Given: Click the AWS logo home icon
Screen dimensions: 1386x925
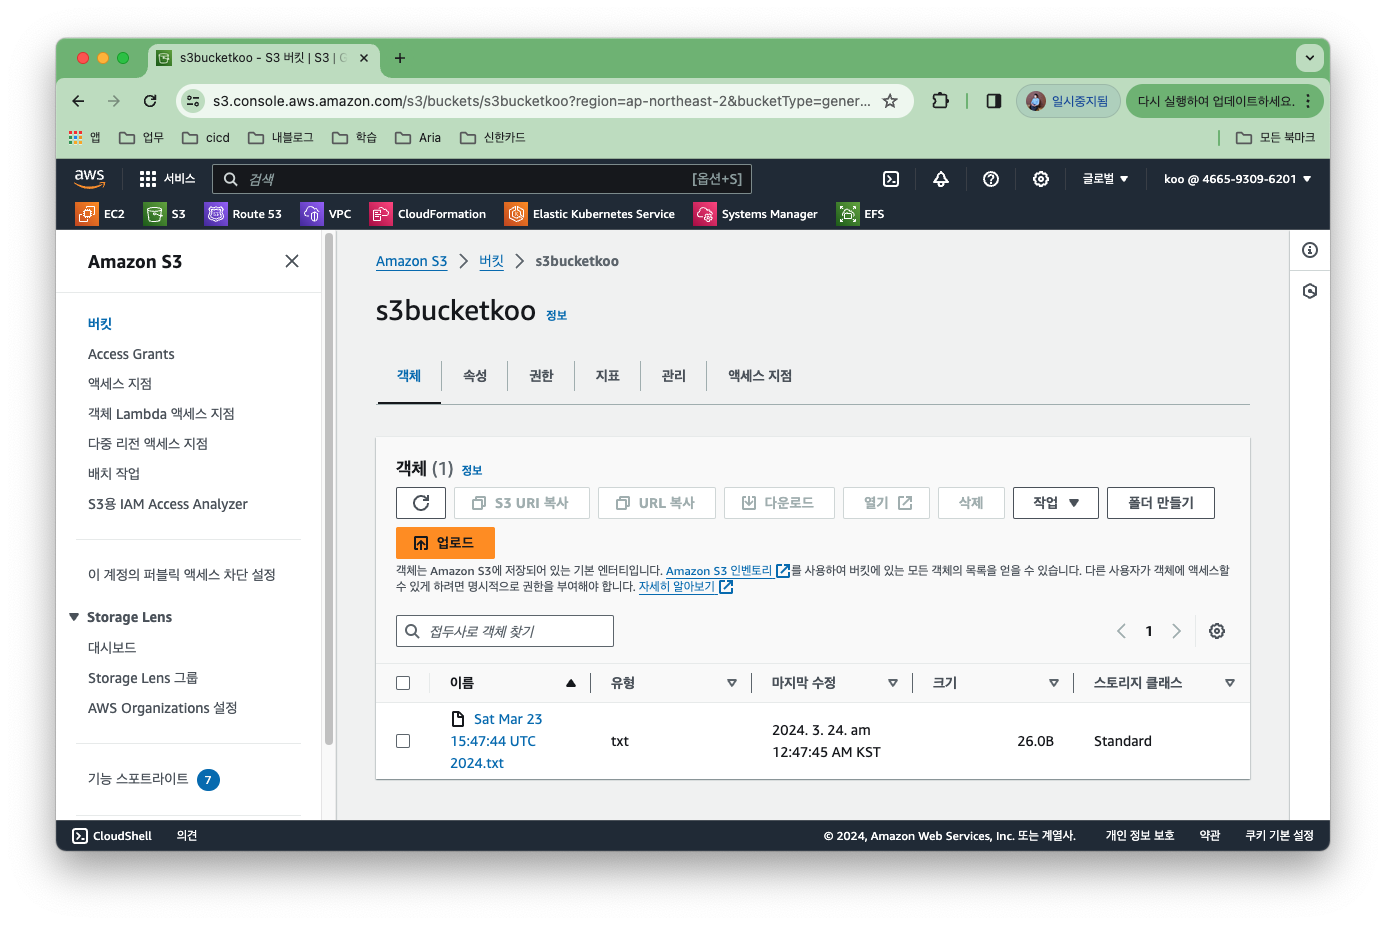Looking at the screenshot, I should click(89, 178).
